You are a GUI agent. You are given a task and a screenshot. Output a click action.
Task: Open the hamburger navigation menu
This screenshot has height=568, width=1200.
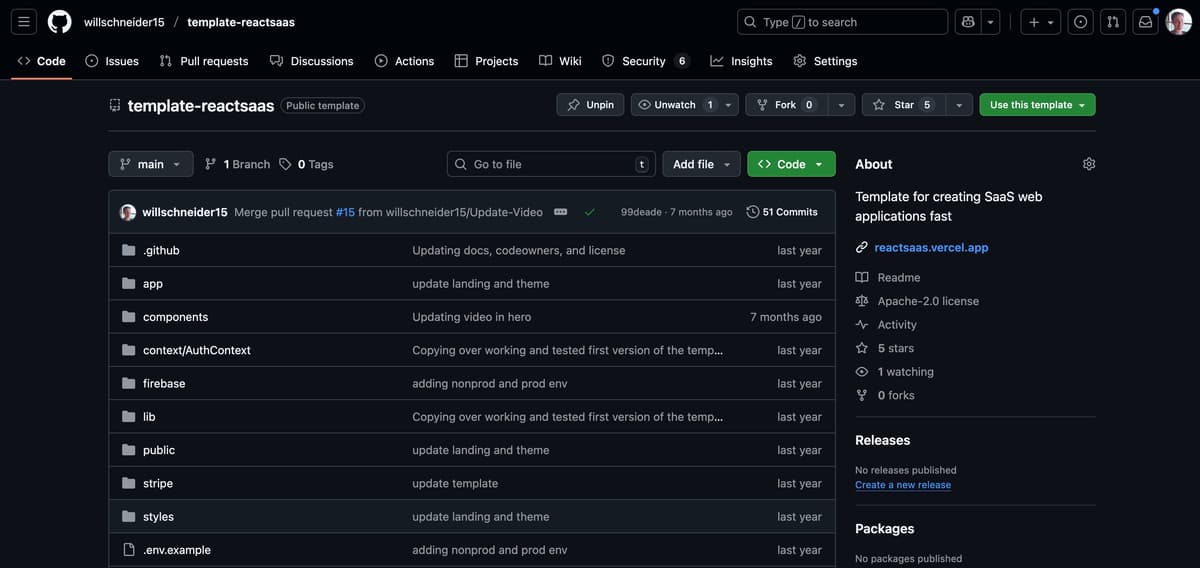pos(25,22)
